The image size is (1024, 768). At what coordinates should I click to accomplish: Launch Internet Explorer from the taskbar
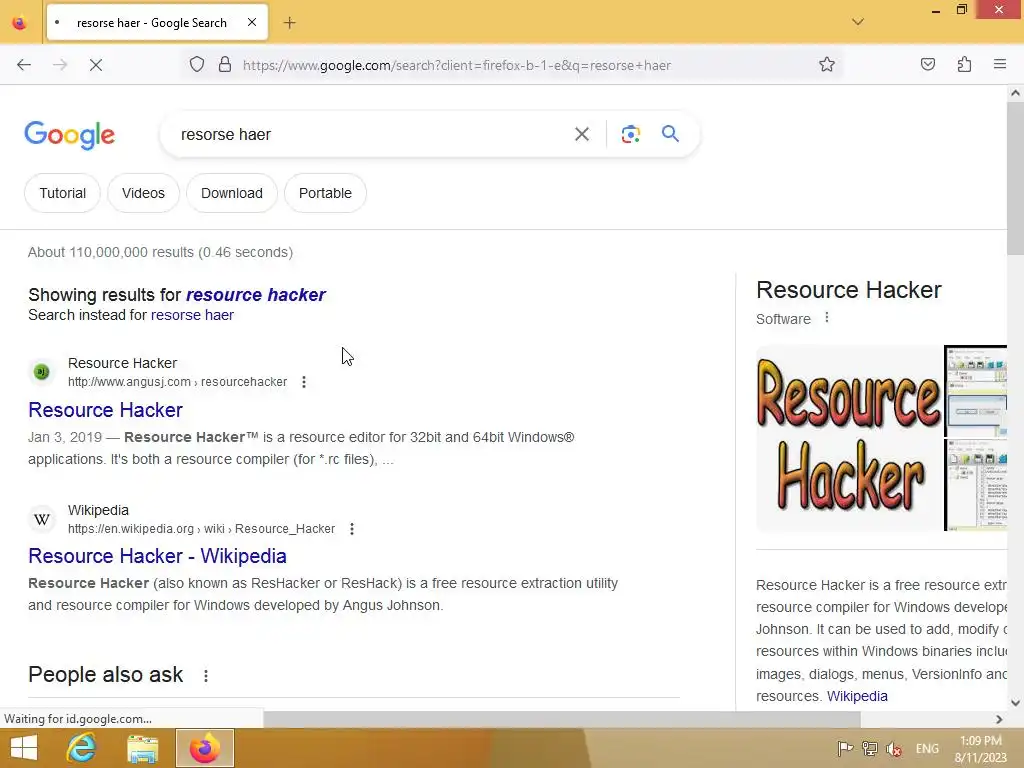[82, 748]
